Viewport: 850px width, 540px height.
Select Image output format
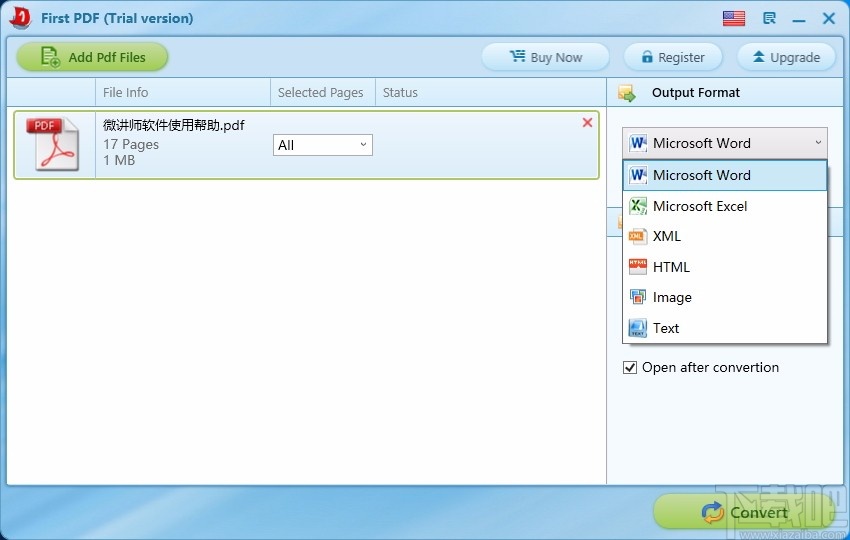[x=725, y=297]
